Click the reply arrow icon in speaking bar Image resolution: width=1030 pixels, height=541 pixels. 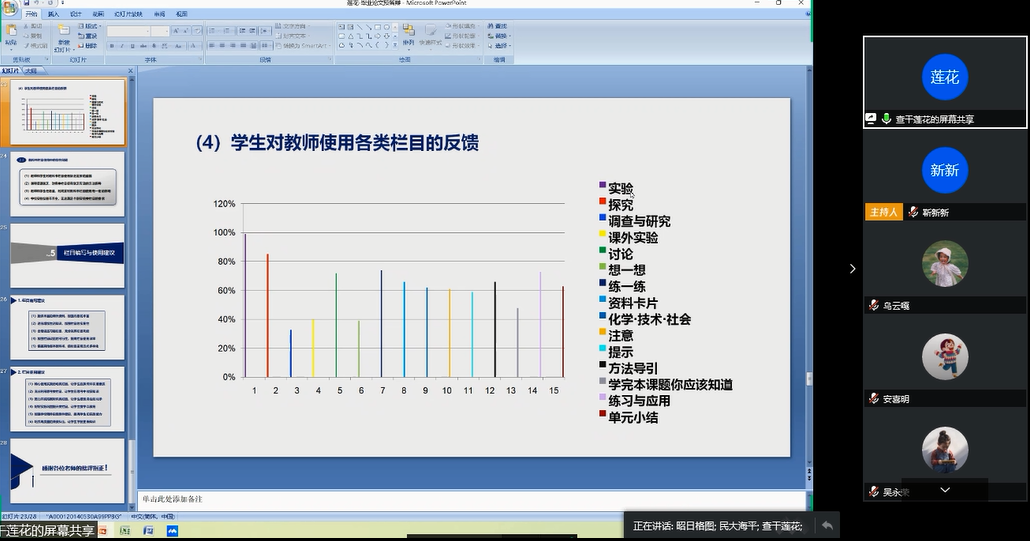(827, 525)
